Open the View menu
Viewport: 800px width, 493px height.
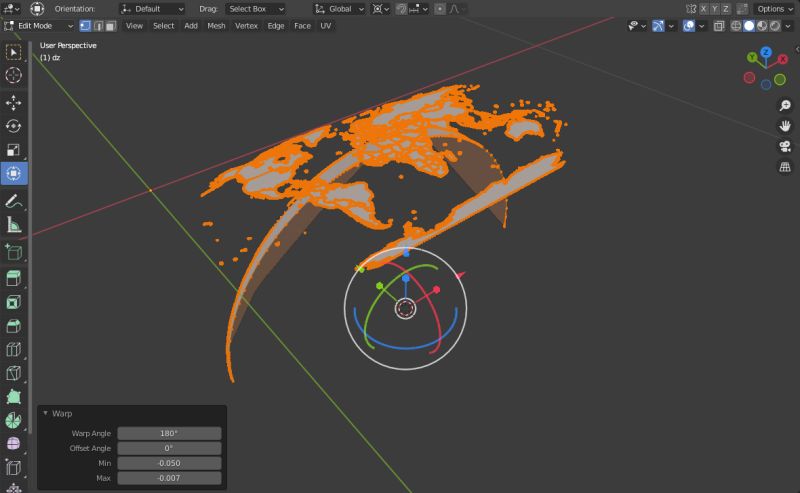pyautogui.click(x=134, y=26)
